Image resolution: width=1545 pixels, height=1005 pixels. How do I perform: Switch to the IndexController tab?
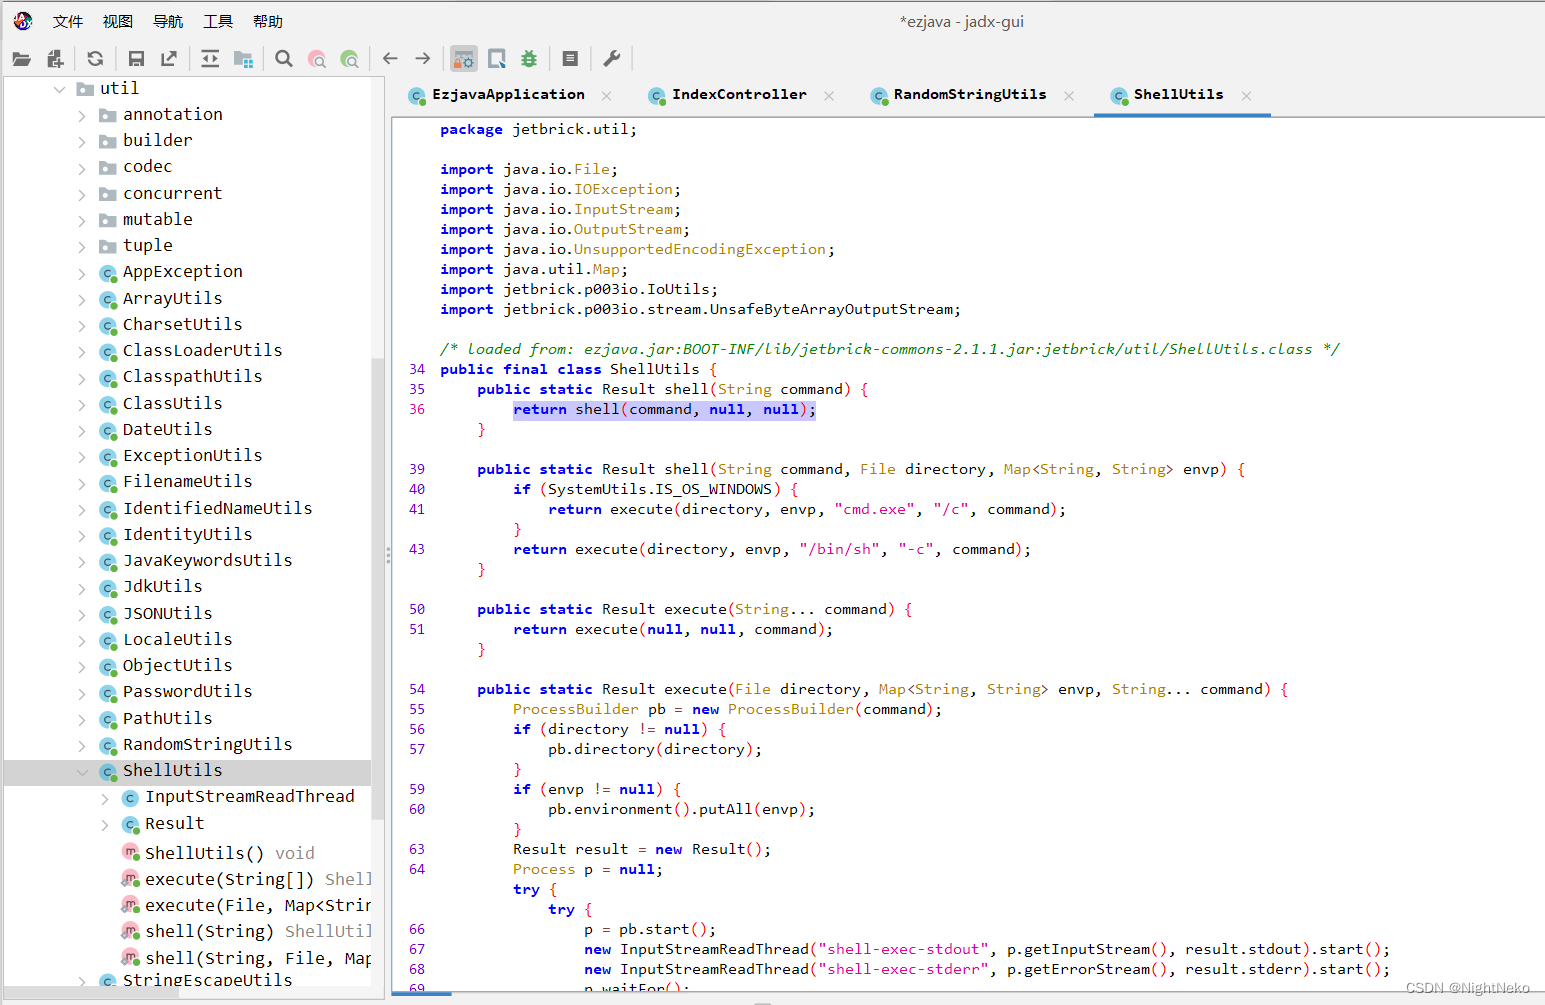[740, 95]
